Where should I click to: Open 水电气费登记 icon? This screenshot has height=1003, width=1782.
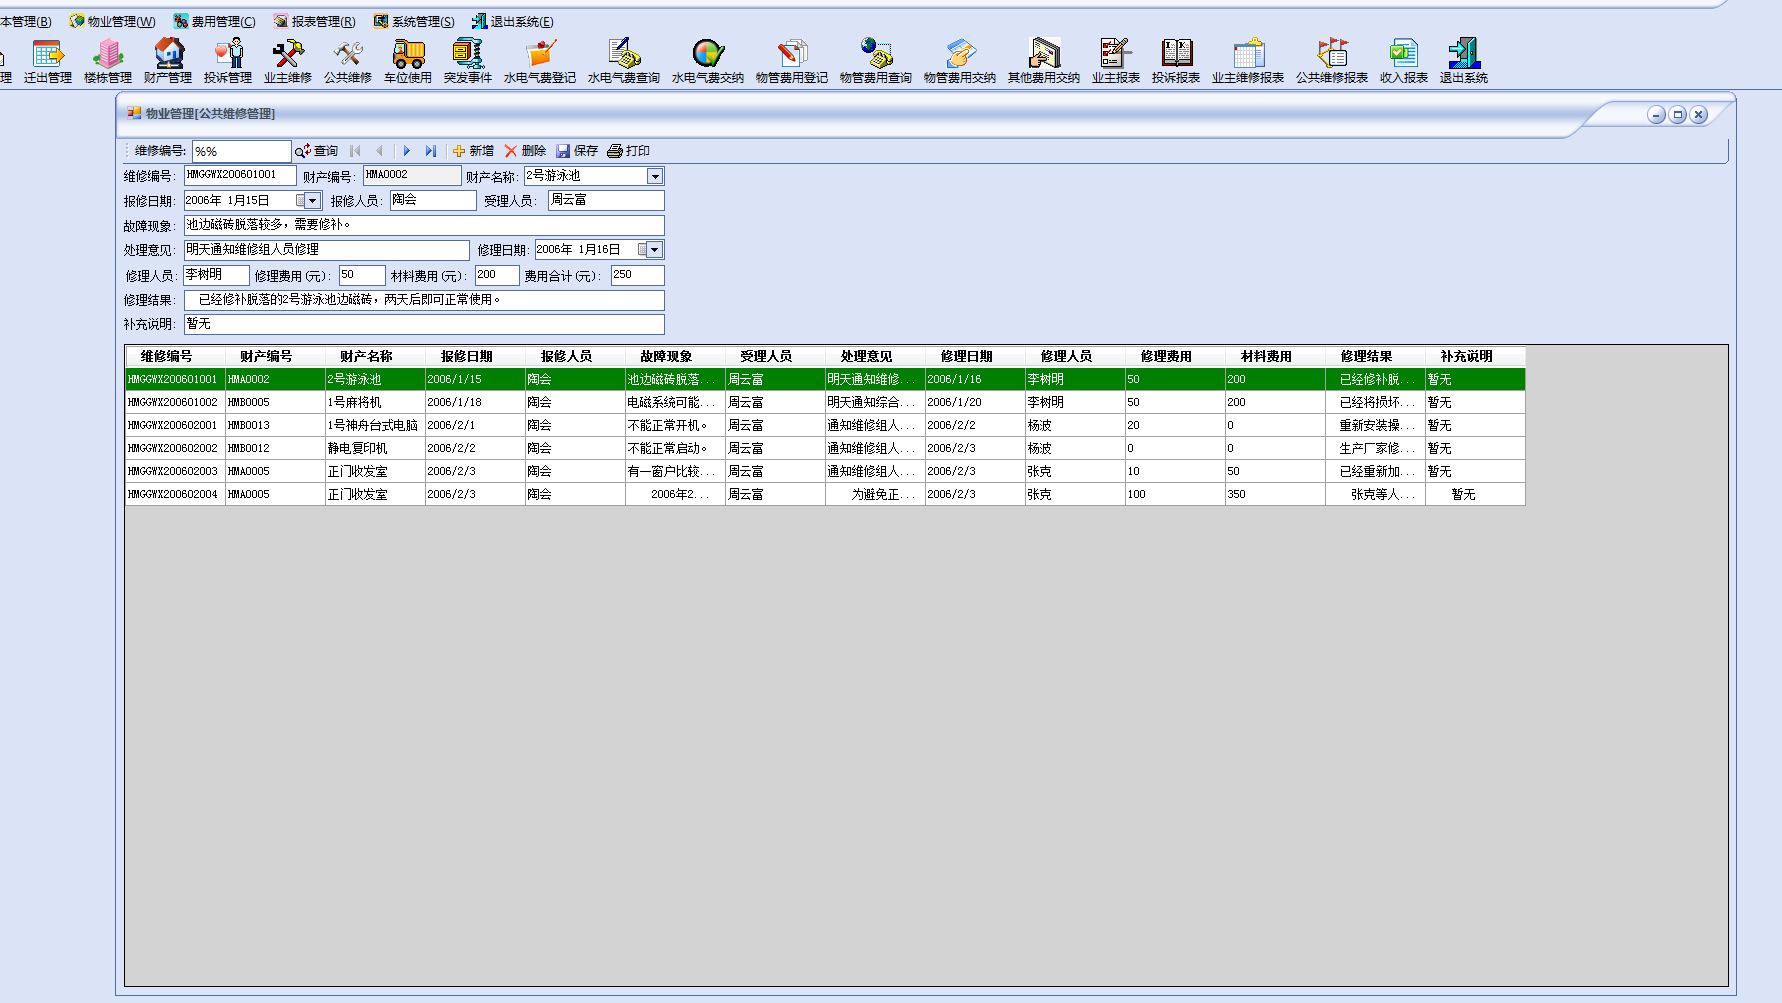pos(540,60)
